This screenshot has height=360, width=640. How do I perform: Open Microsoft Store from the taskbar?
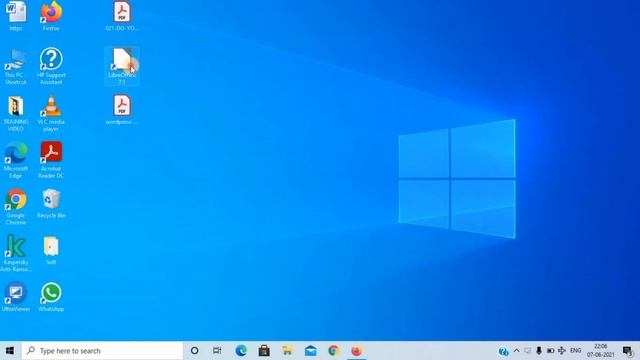click(264, 351)
